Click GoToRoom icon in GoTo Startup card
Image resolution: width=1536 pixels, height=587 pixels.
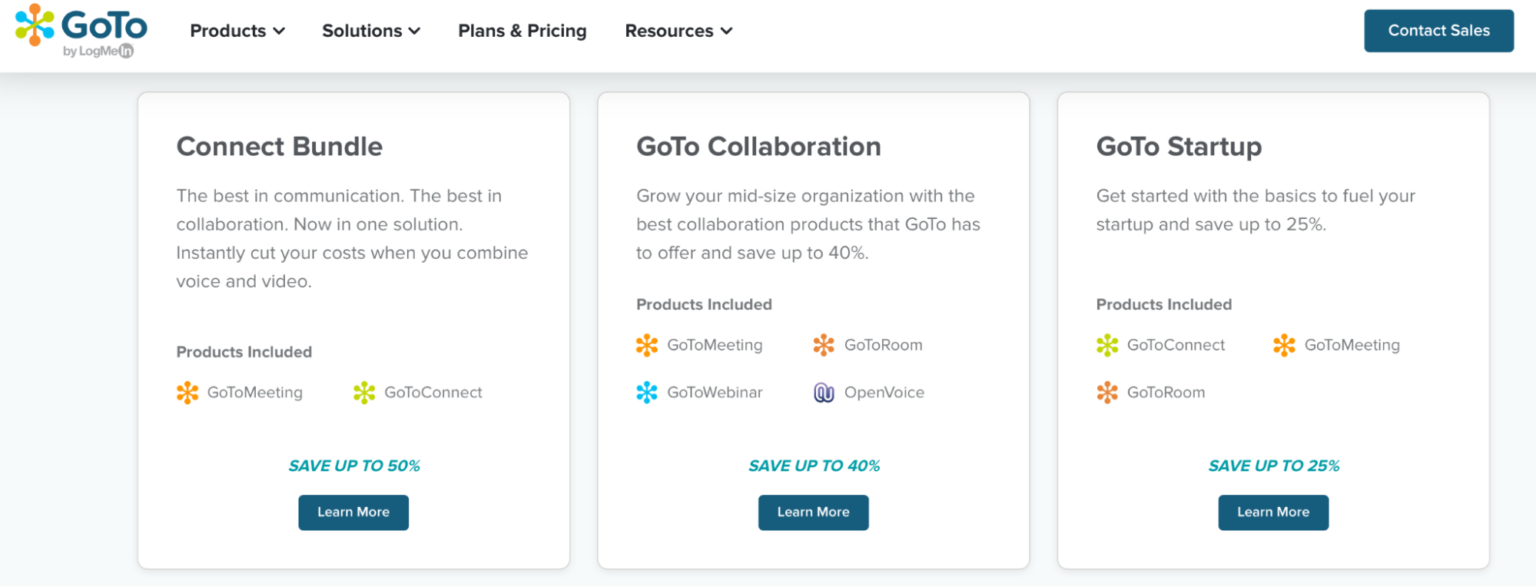tap(1107, 393)
